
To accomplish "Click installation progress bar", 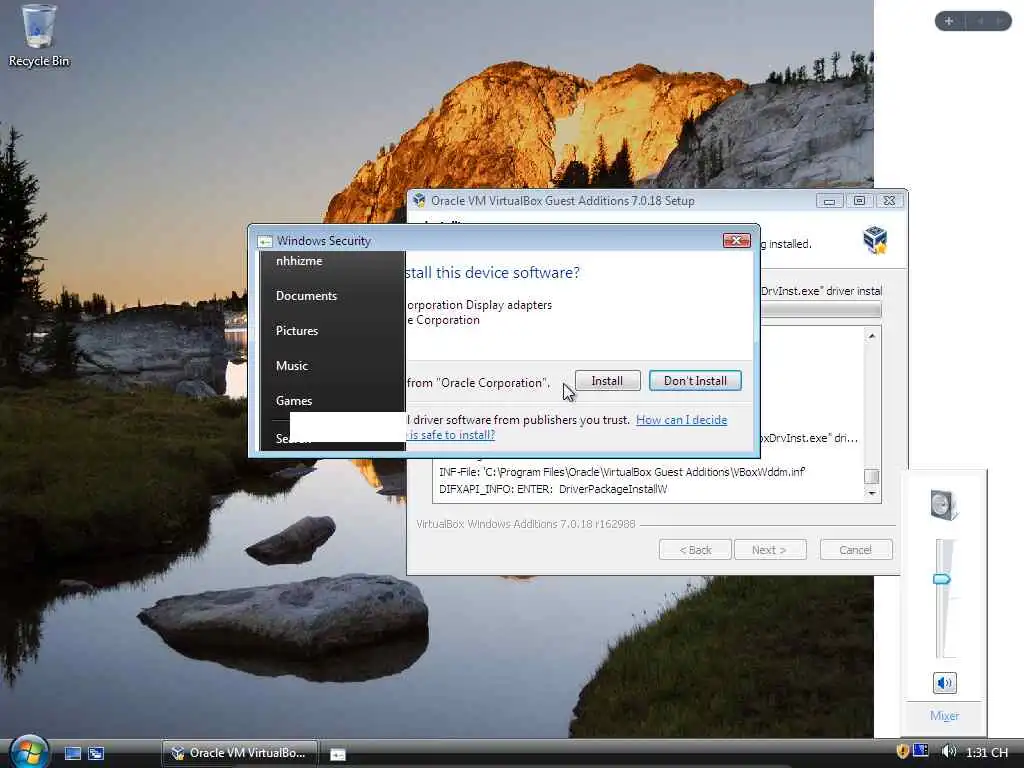I will [x=821, y=310].
